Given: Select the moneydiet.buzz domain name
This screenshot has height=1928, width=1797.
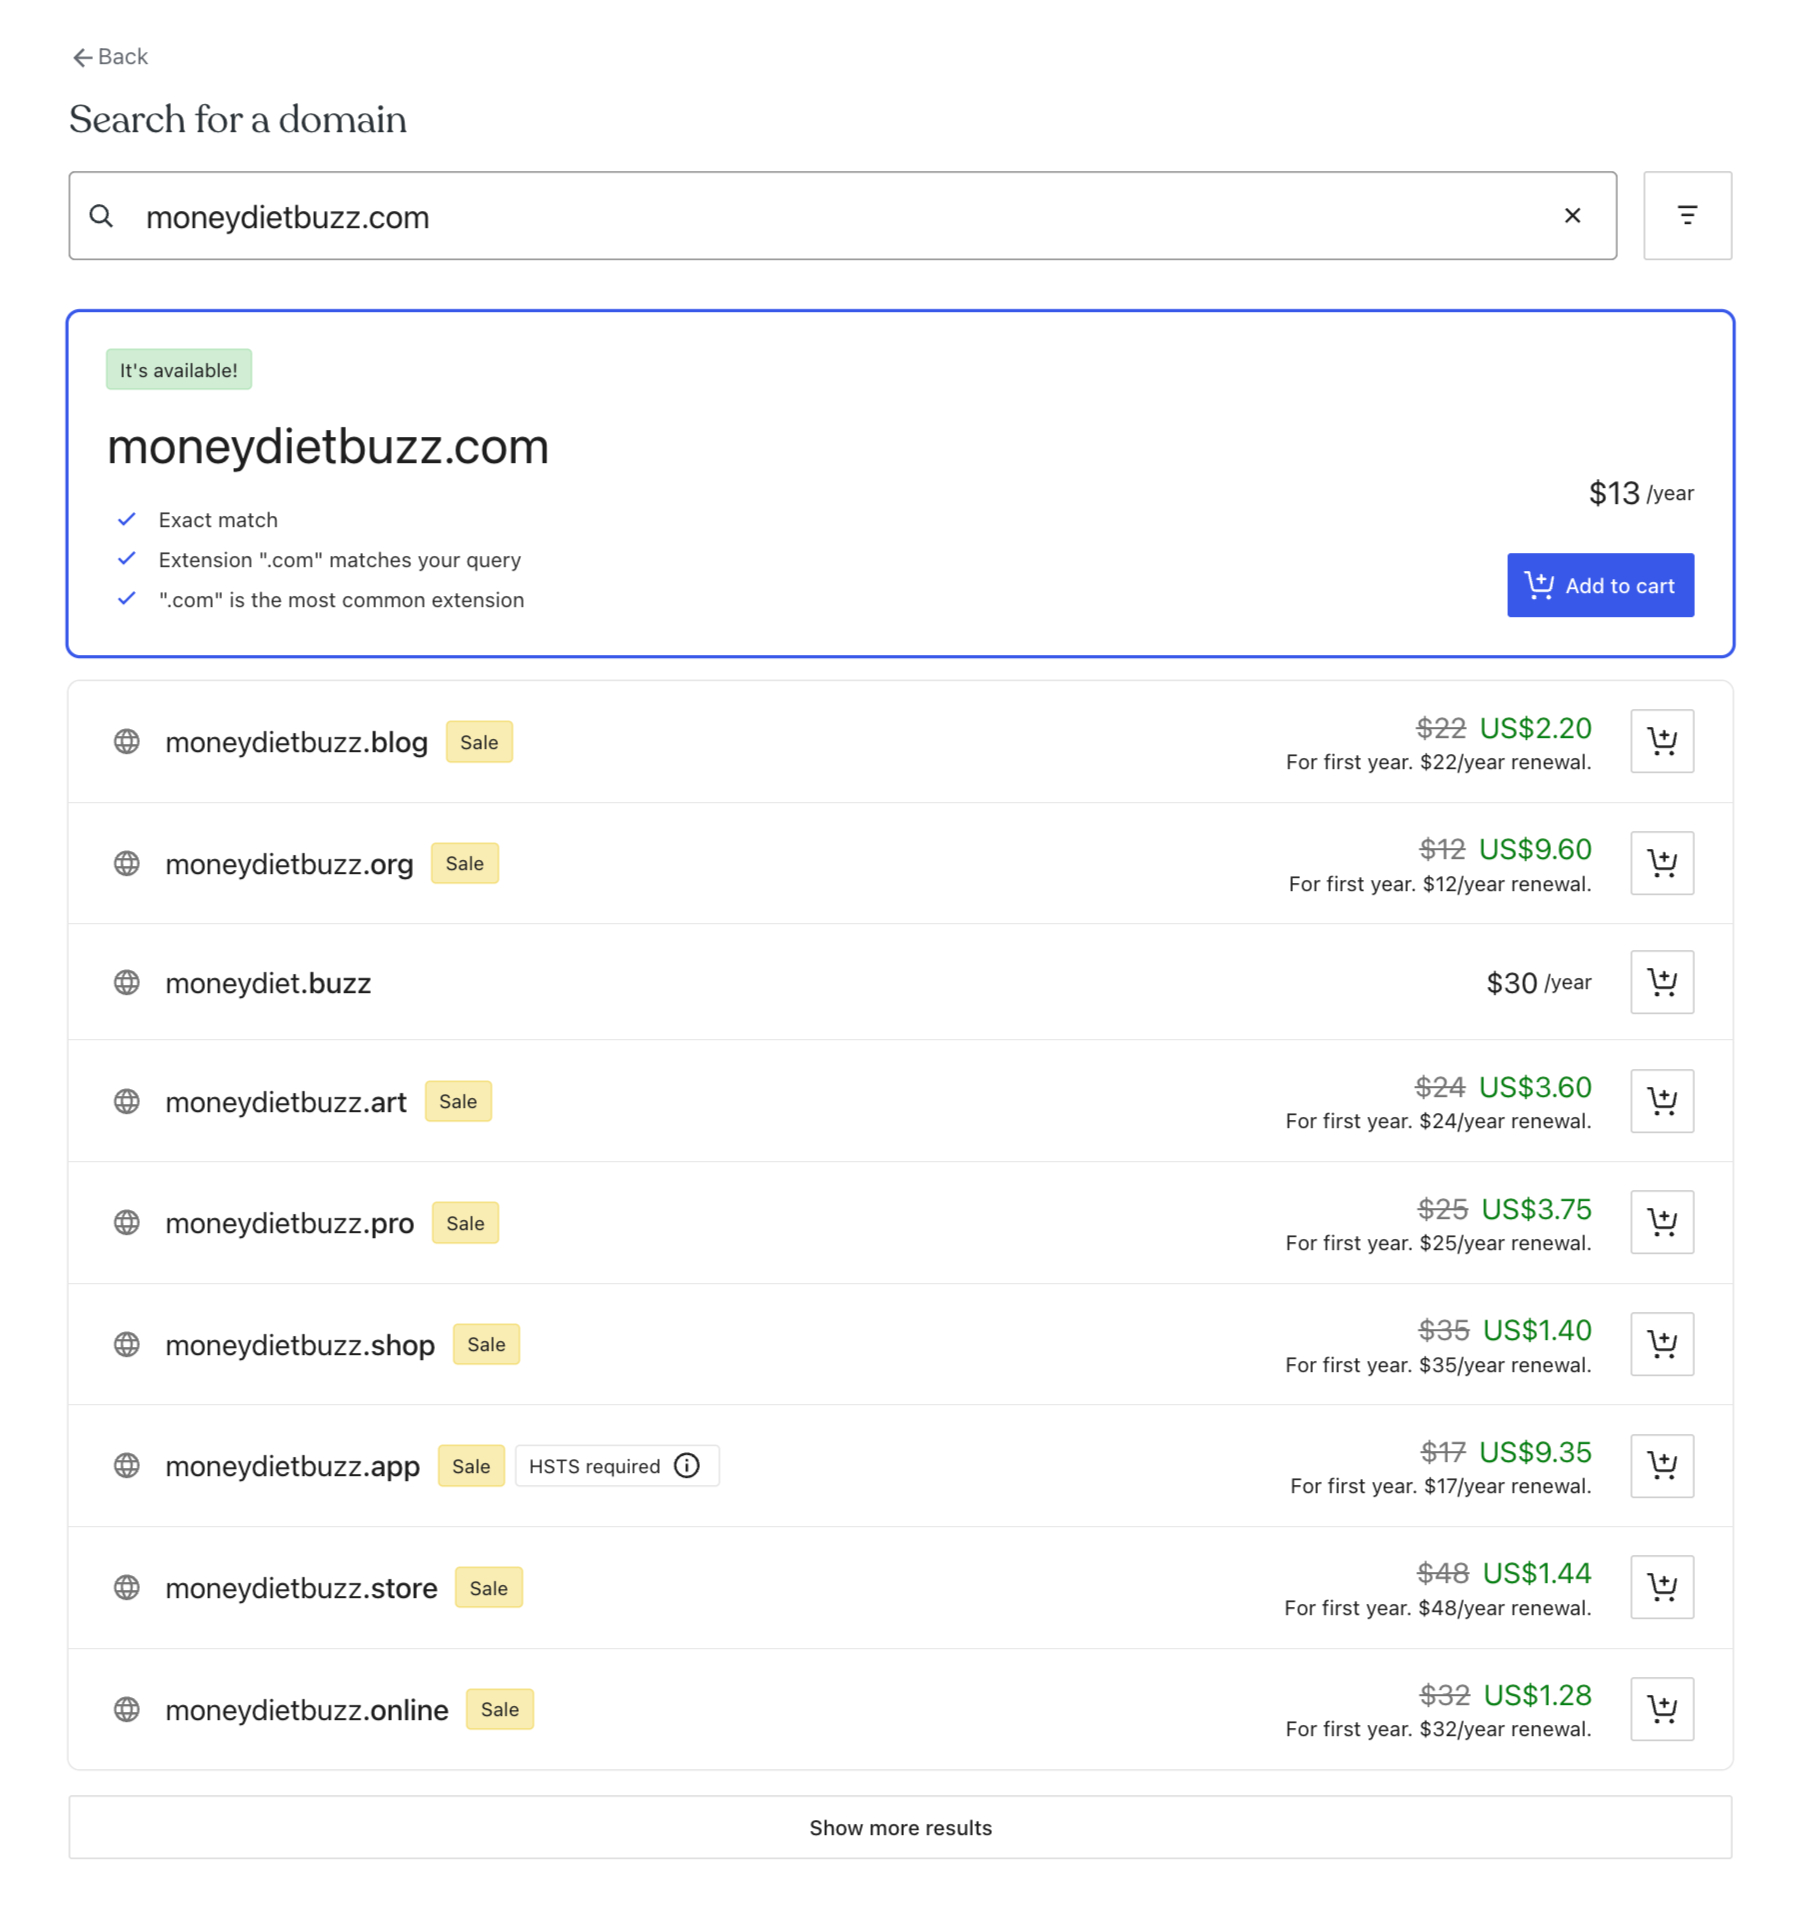Looking at the screenshot, I should [x=268, y=983].
